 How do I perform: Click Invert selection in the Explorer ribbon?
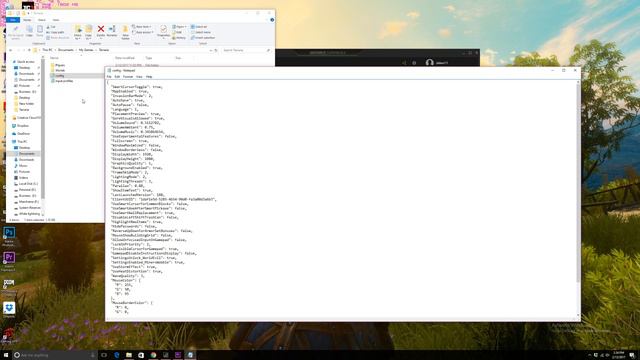click(203, 38)
